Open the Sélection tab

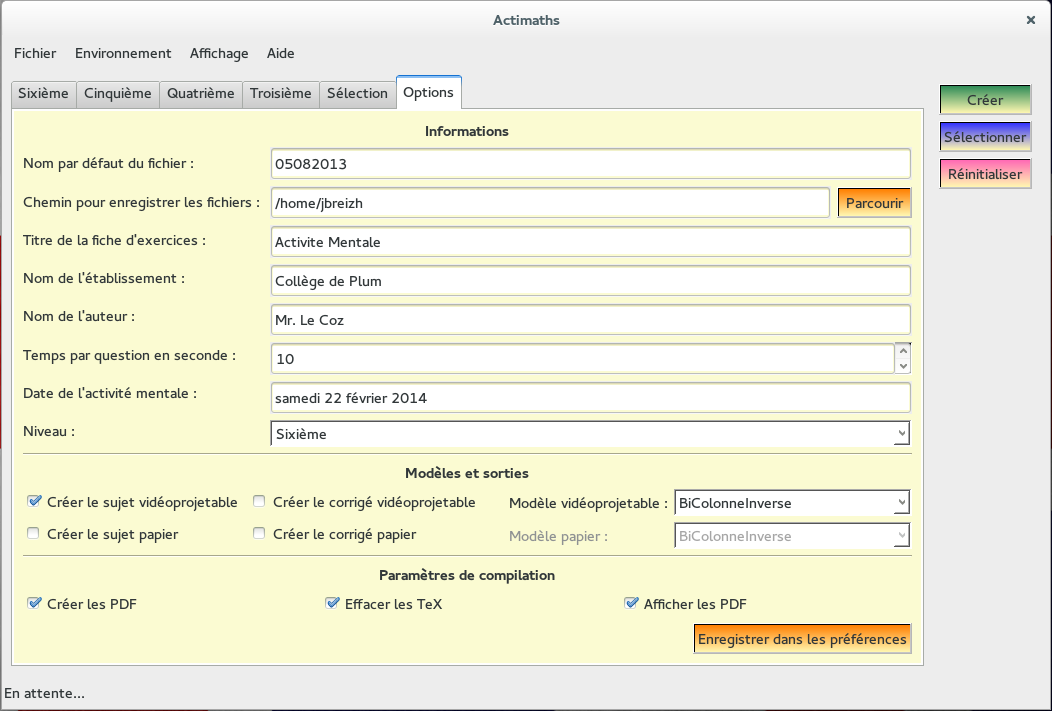point(357,93)
